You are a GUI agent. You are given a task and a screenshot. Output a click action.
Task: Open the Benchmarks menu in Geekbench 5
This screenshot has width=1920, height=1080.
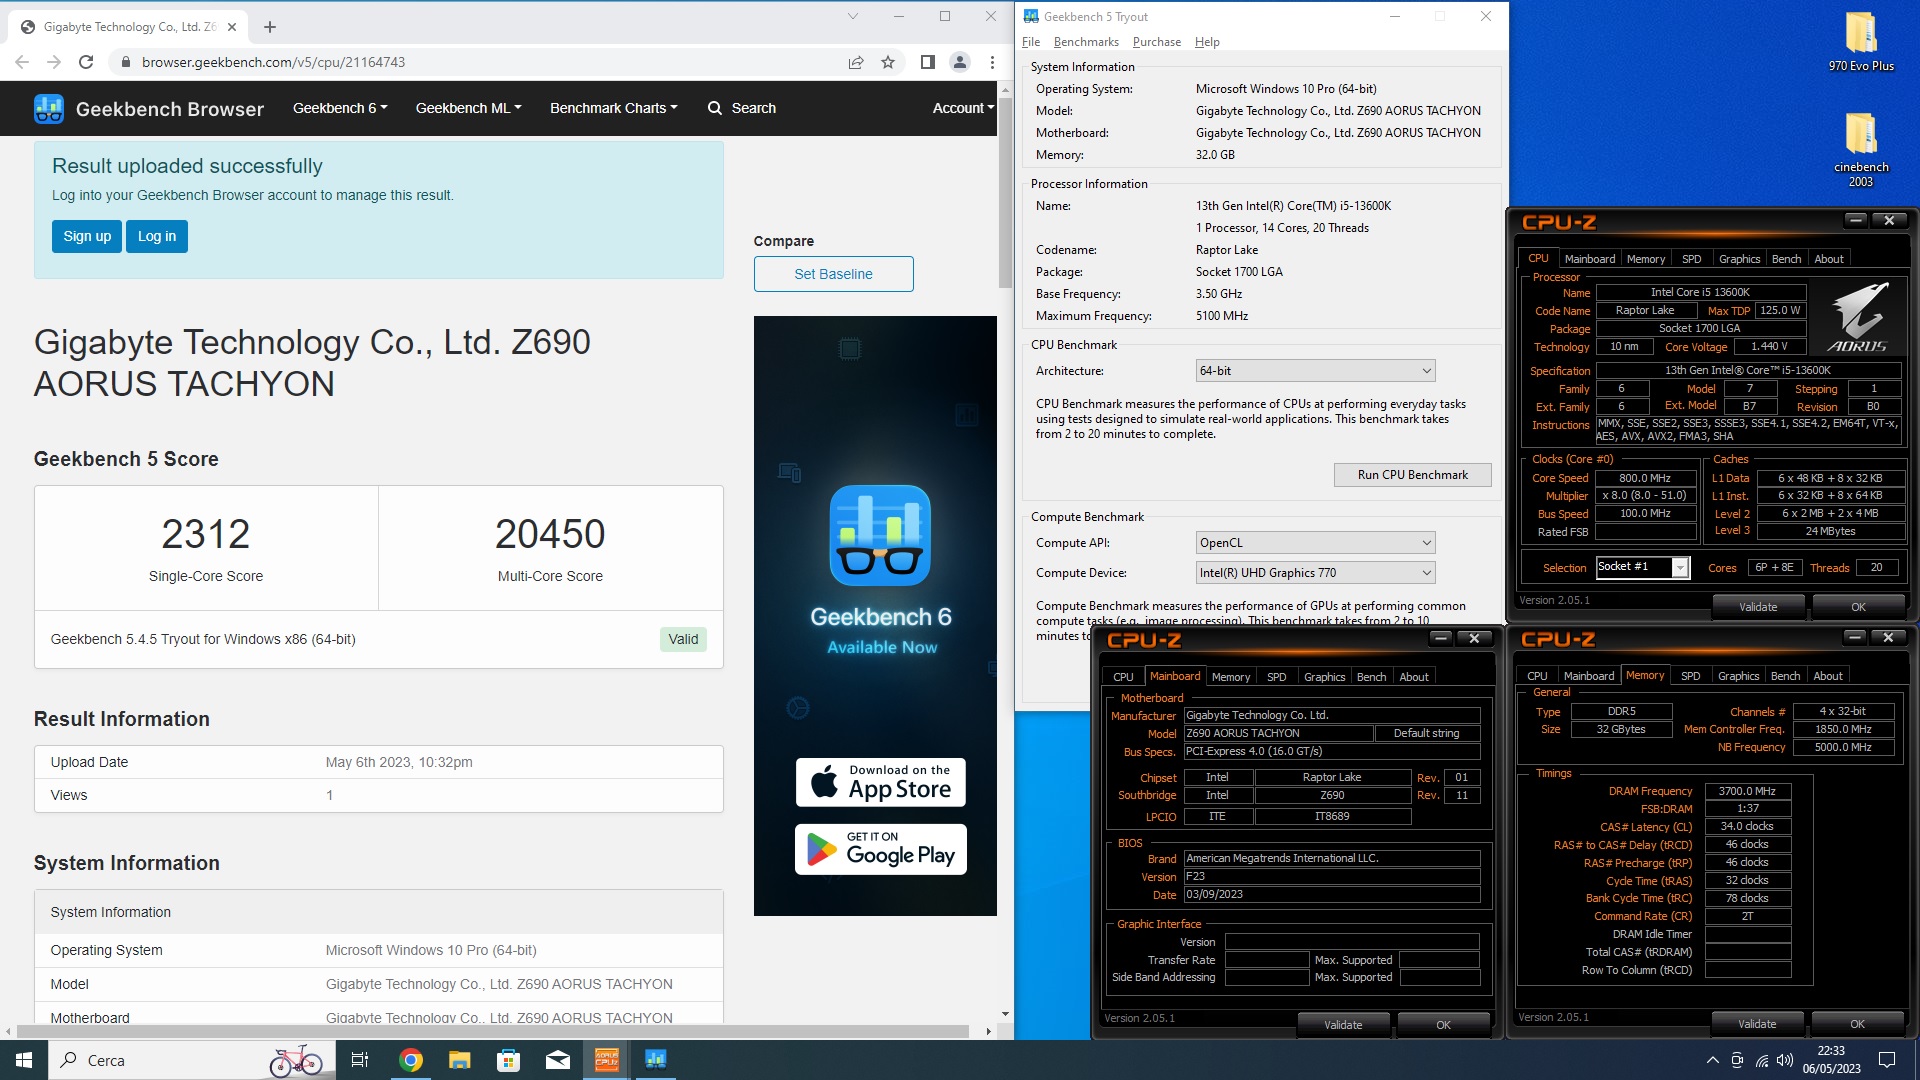pos(1086,42)
